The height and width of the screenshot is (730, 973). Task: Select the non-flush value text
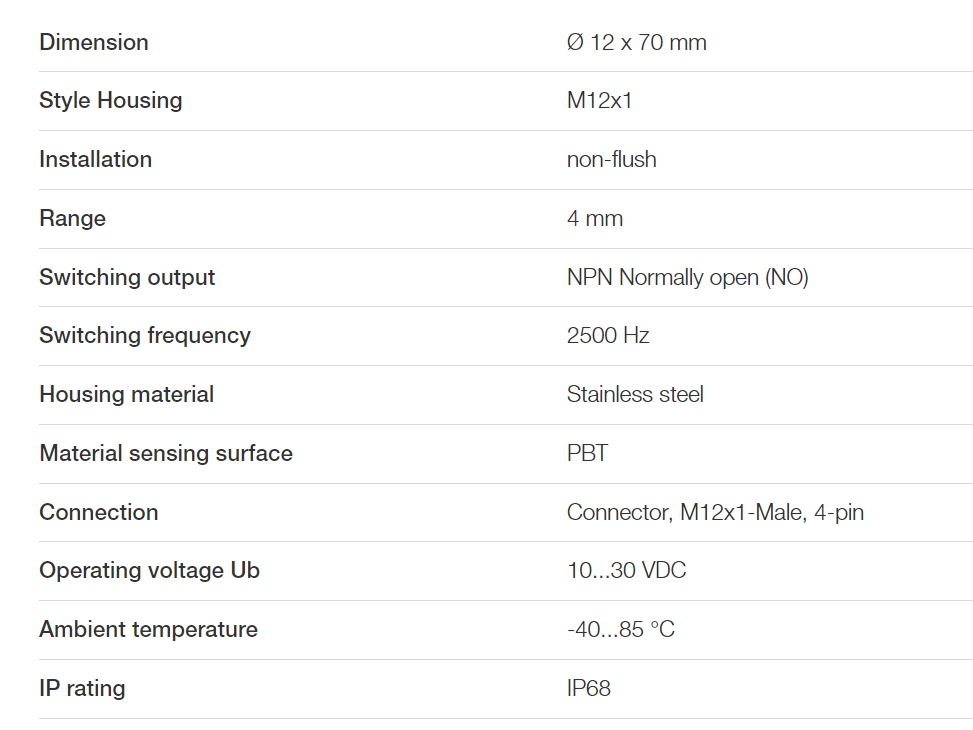pyautogui.click(x=611, y=160)
